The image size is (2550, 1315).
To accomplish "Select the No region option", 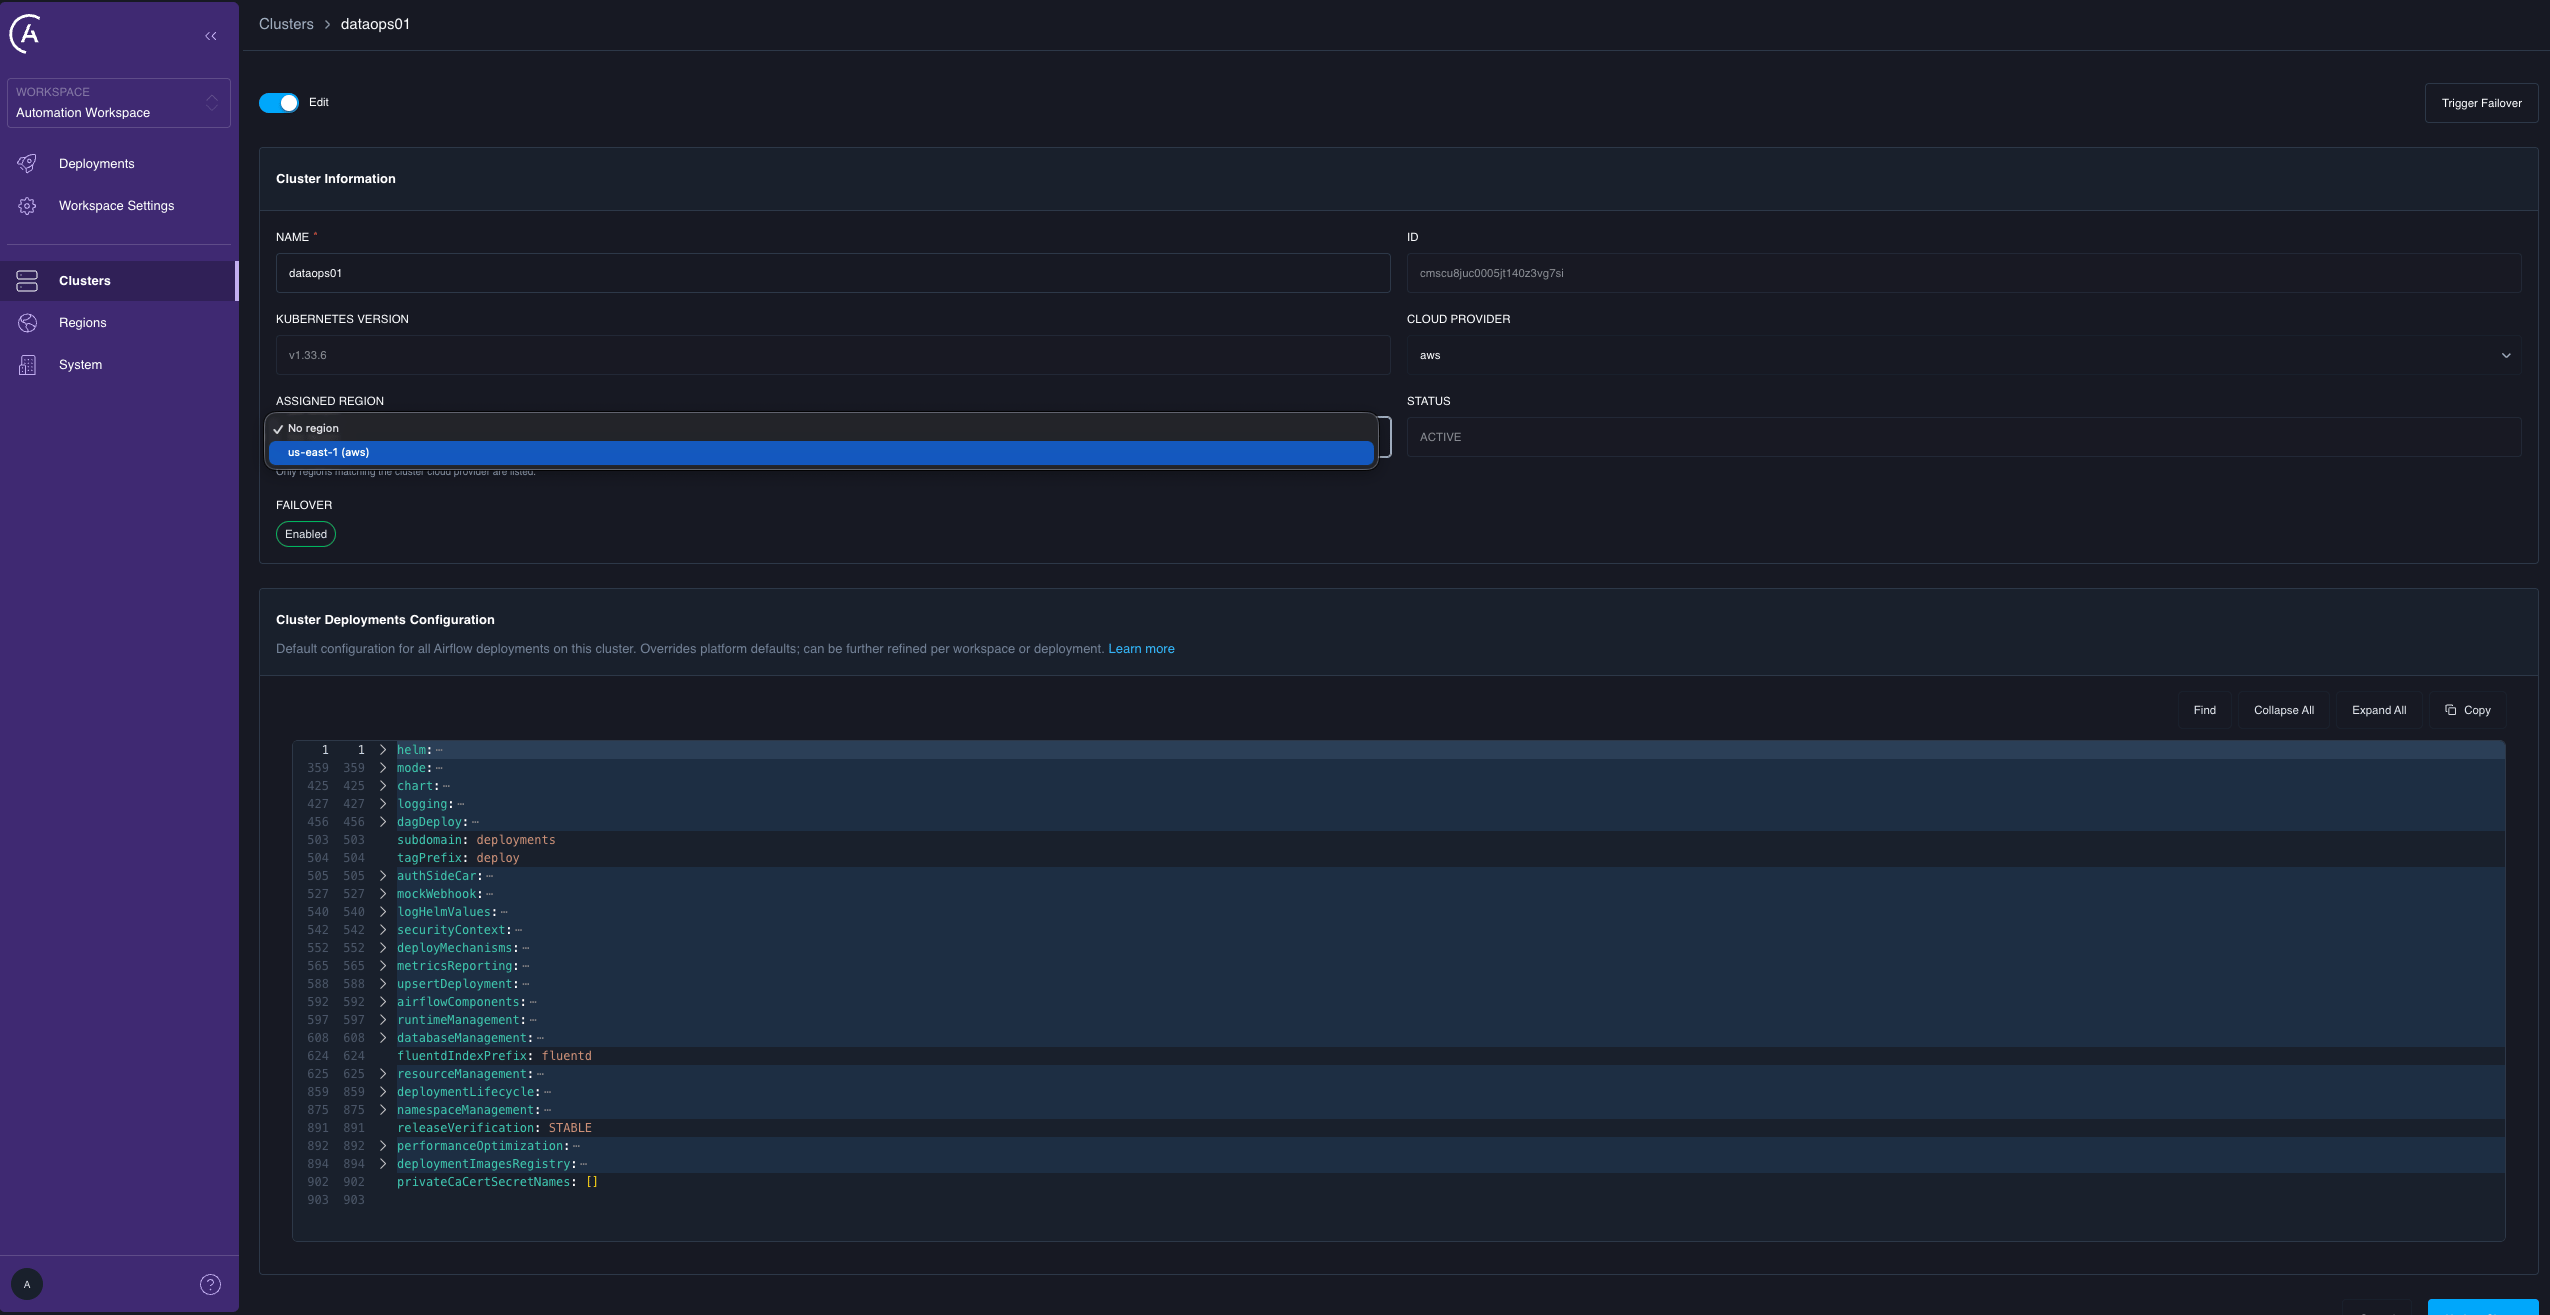I will (x=821, y=428).
